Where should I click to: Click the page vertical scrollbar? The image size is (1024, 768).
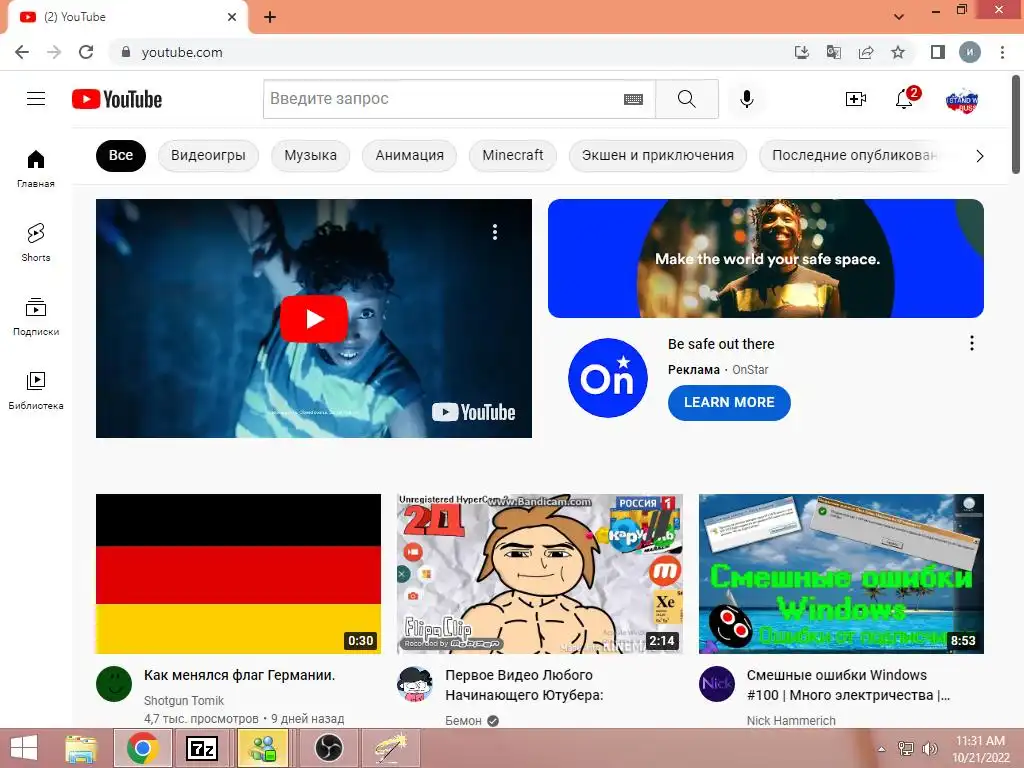tap(1016, 124)
